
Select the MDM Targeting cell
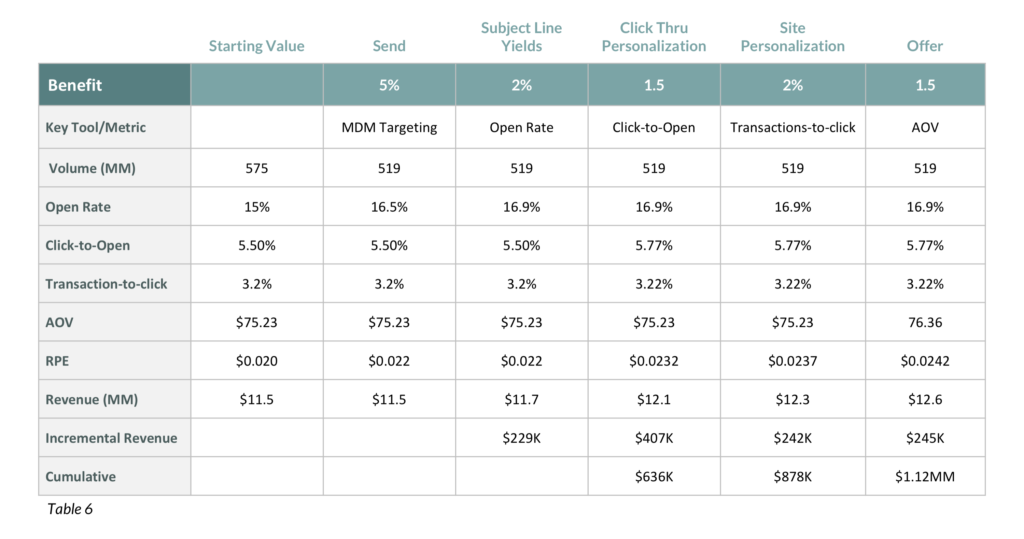[x=389, y=127]
